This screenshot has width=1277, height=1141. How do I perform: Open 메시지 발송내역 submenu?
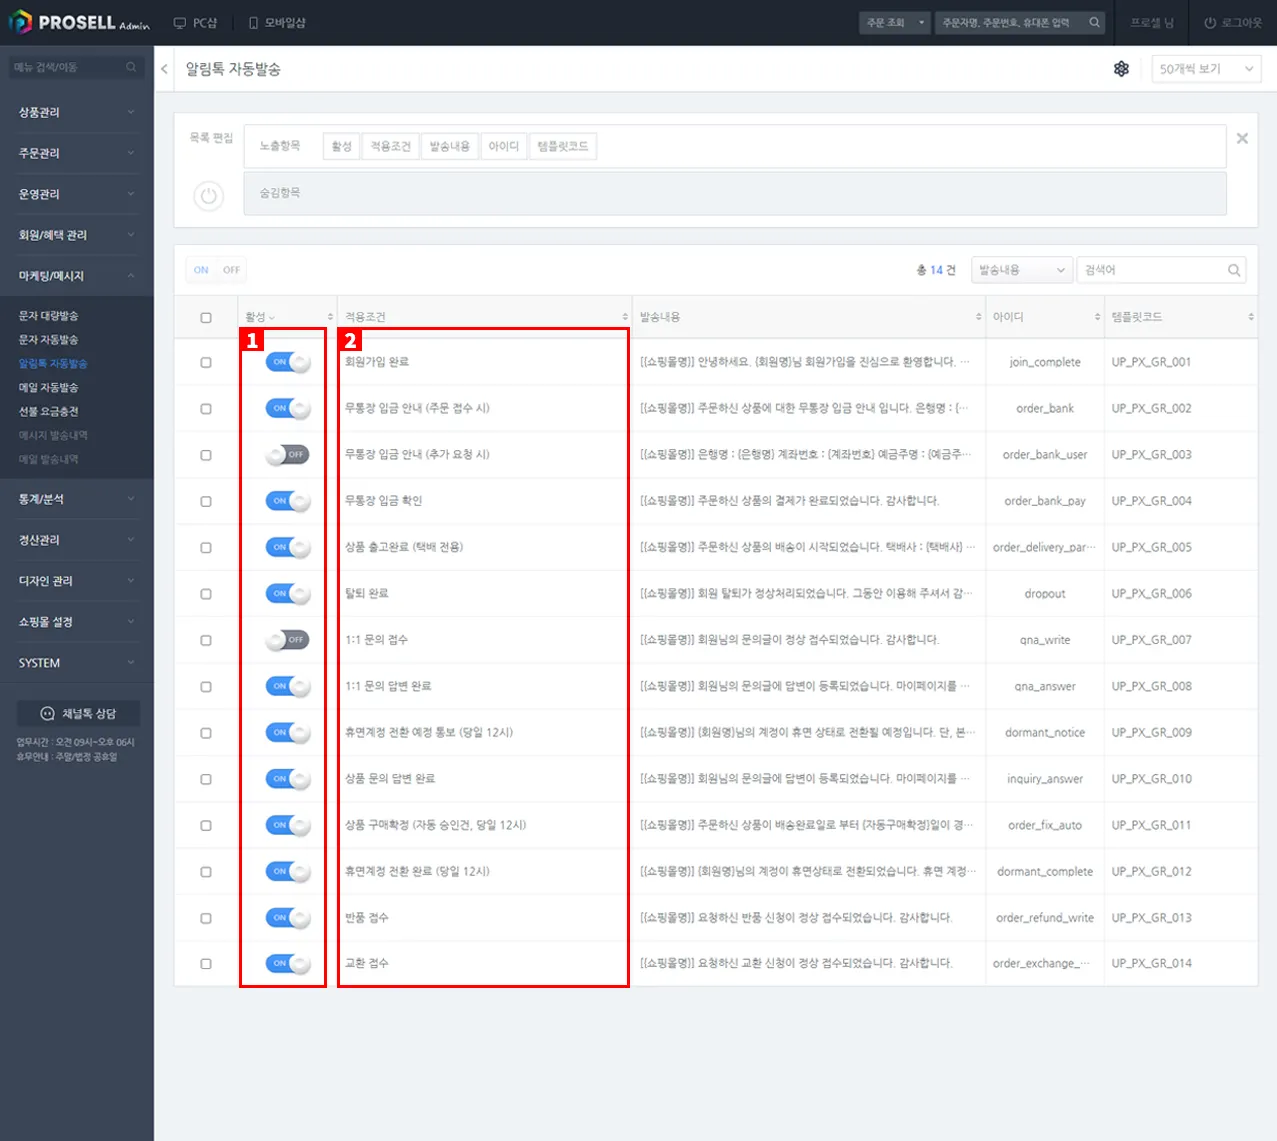pos(53,436)
